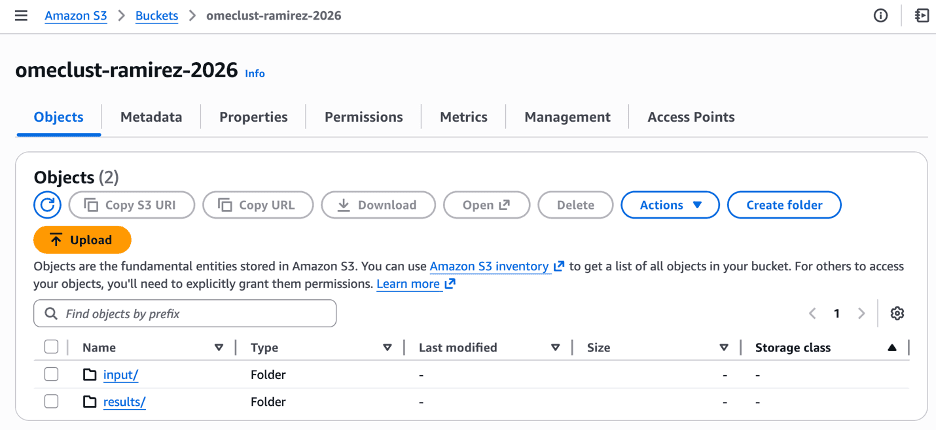Switch to the Properties tab

(x=253, y=117)
